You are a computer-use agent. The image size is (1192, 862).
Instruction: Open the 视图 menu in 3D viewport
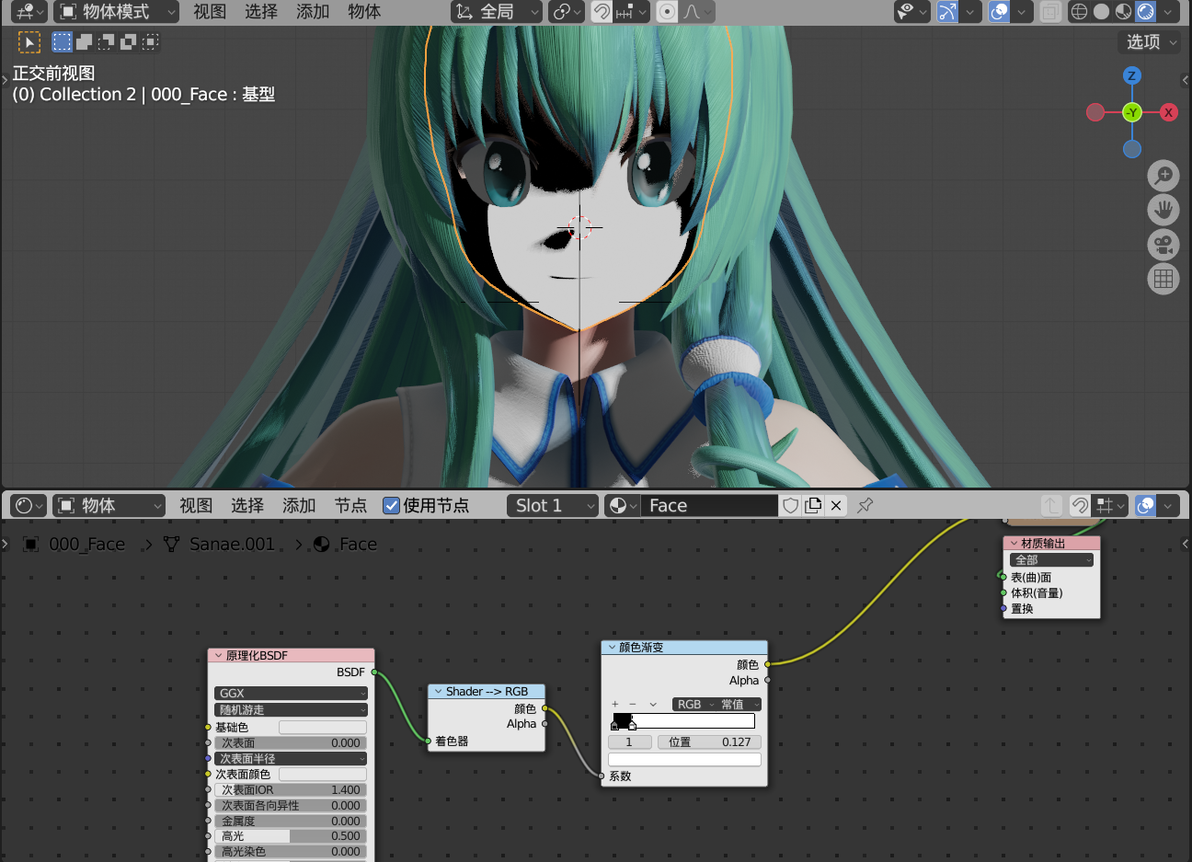[x=209, y=11]
